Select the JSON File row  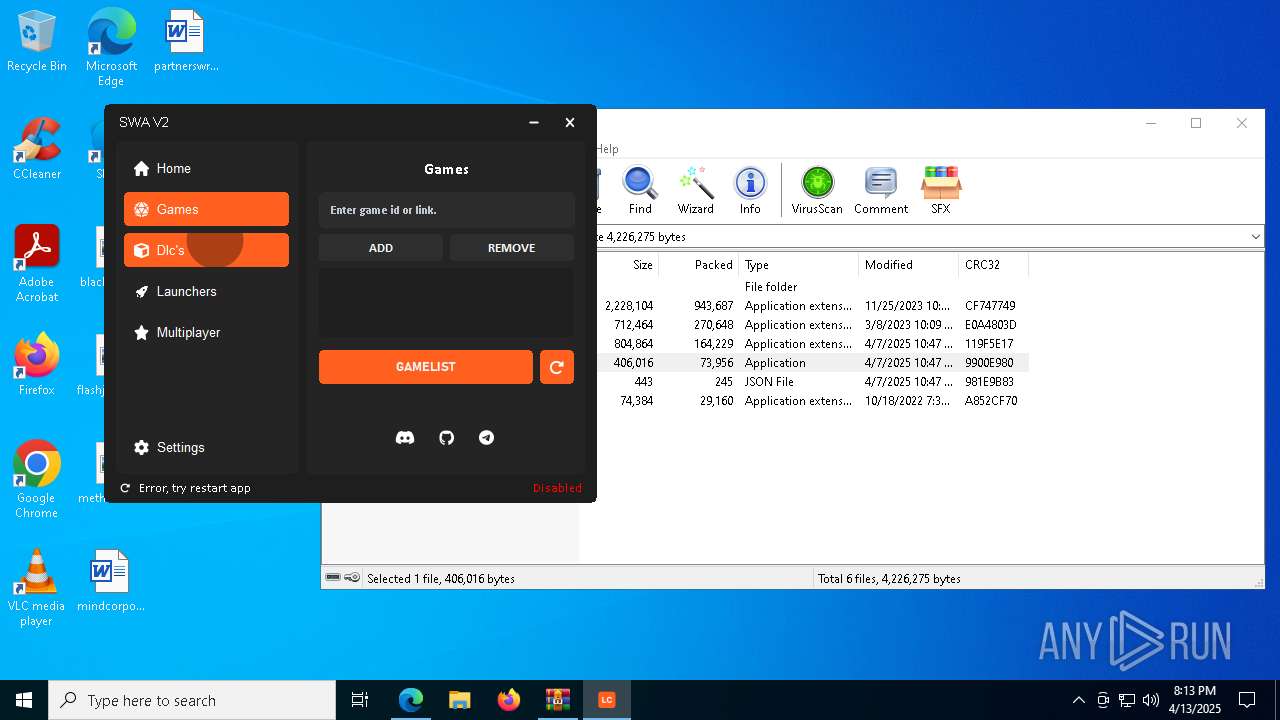tap(812, 382)
